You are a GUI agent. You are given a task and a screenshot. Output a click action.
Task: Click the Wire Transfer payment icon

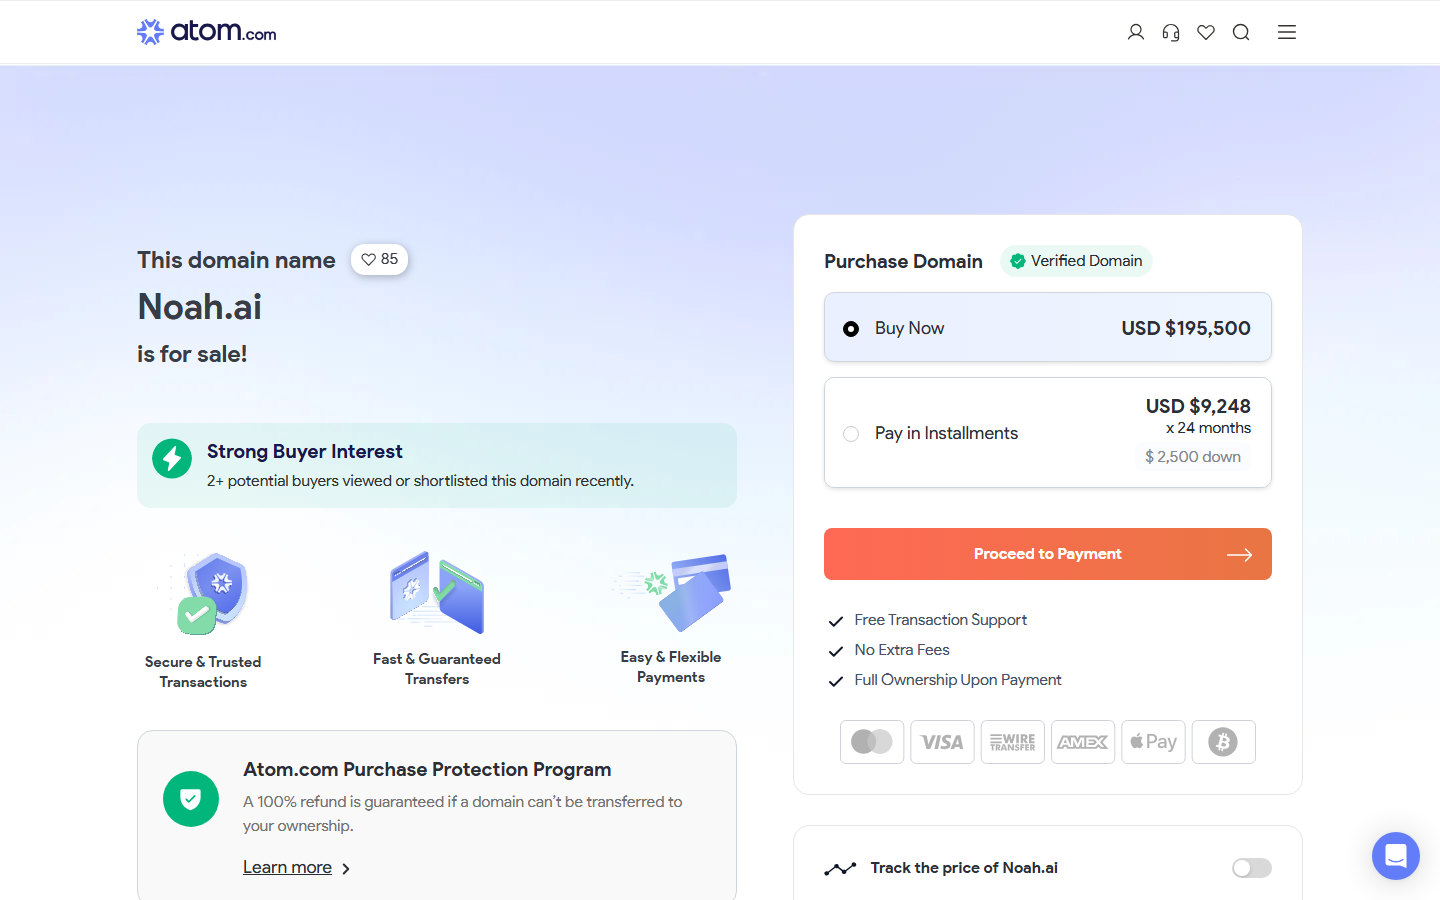1012,741
